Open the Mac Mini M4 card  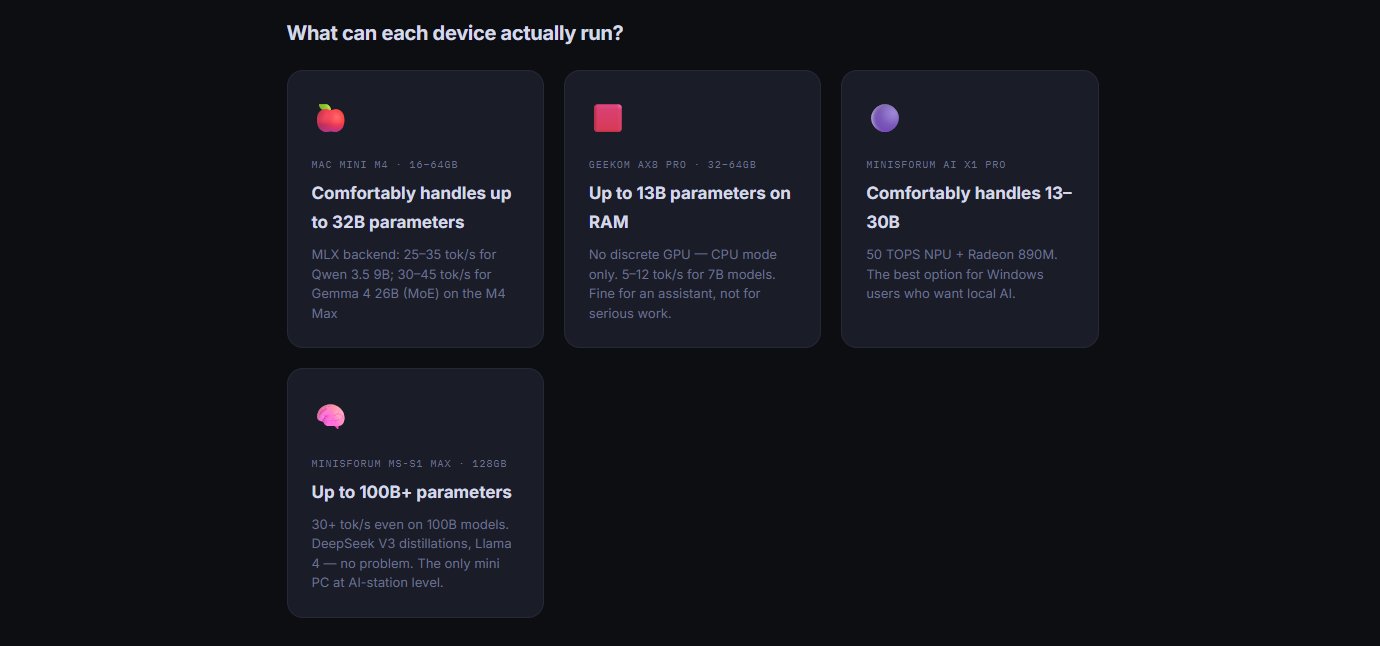coord(415,209)
